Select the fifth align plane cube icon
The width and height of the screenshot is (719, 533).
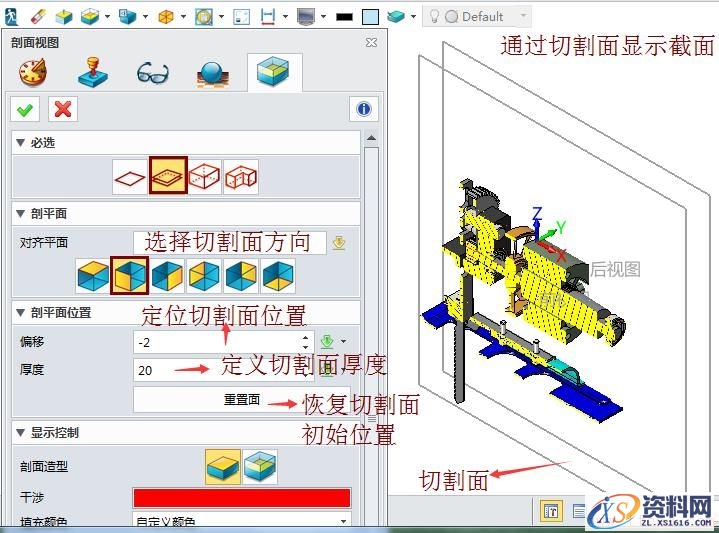(241, 276)
